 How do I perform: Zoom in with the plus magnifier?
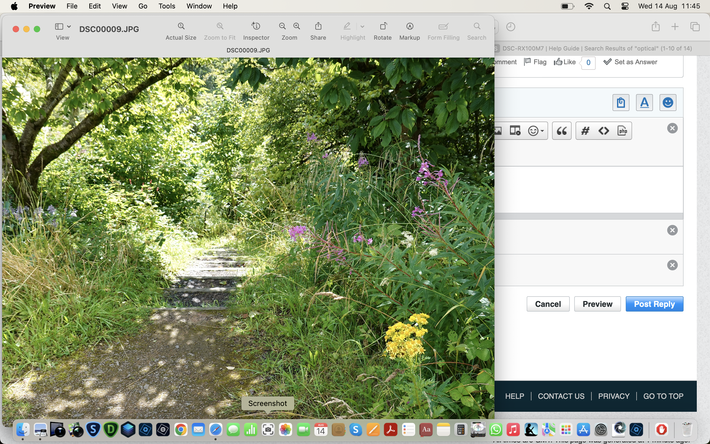[297, 26]
